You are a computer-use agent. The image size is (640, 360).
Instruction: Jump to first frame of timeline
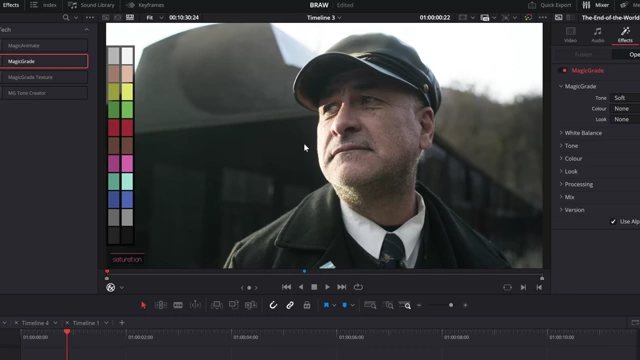tap(287, 287)
